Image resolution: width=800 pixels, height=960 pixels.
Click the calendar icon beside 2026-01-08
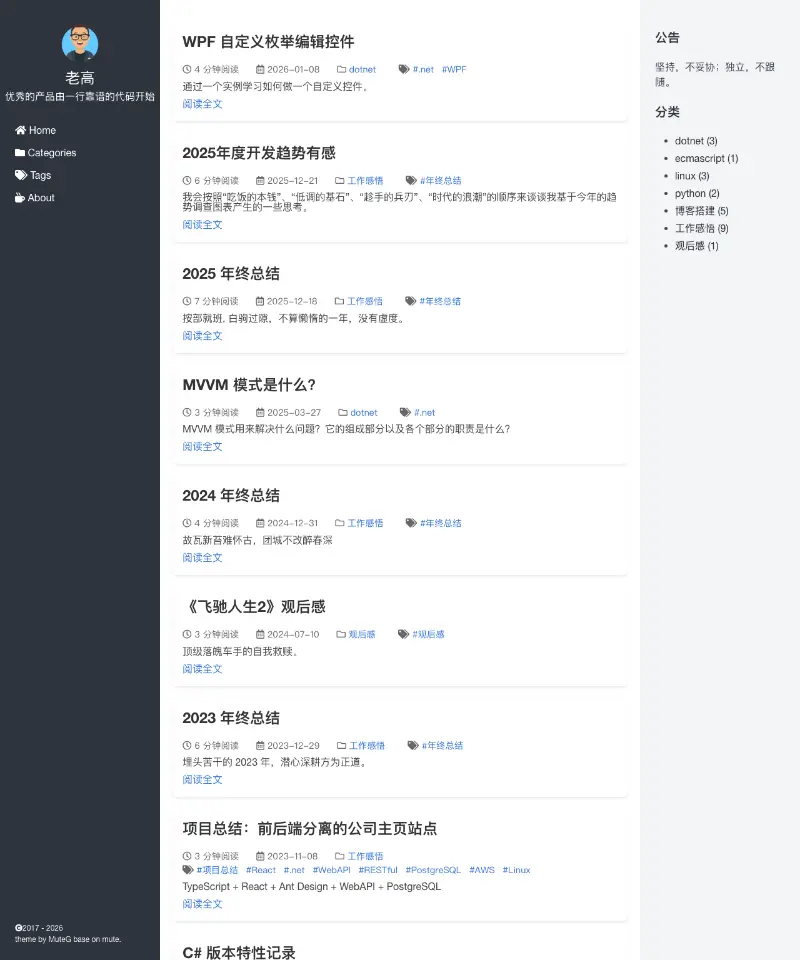(260, 69)
